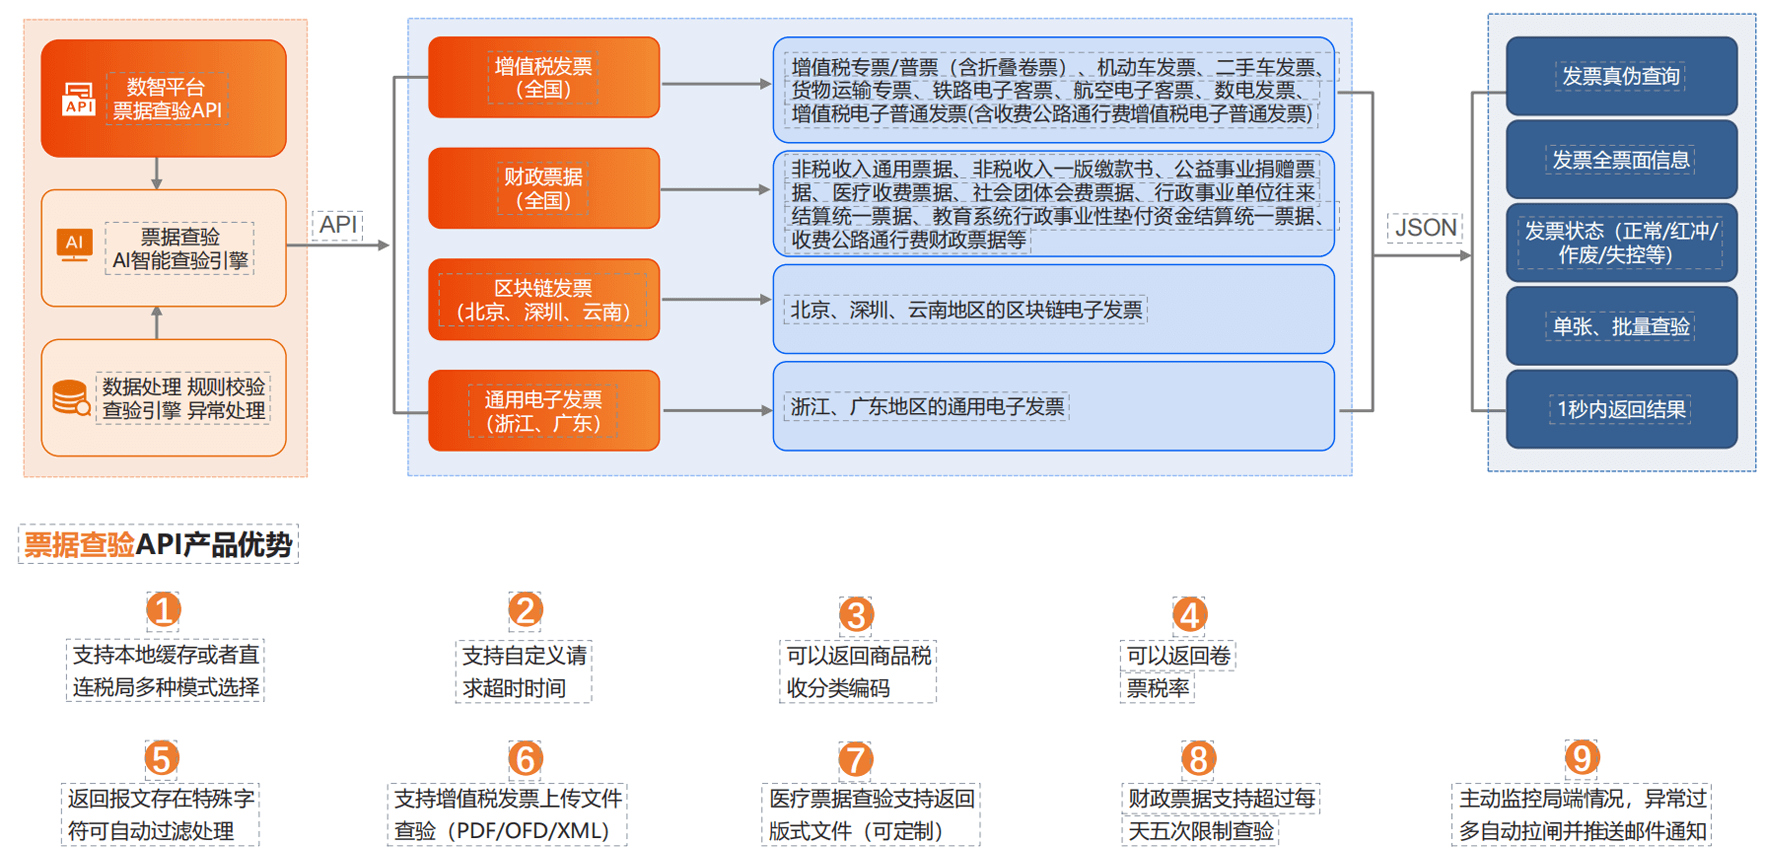Click the orange number 6 circle
This screenshot has height=861, width=1774.
click(x=525, y=759)
